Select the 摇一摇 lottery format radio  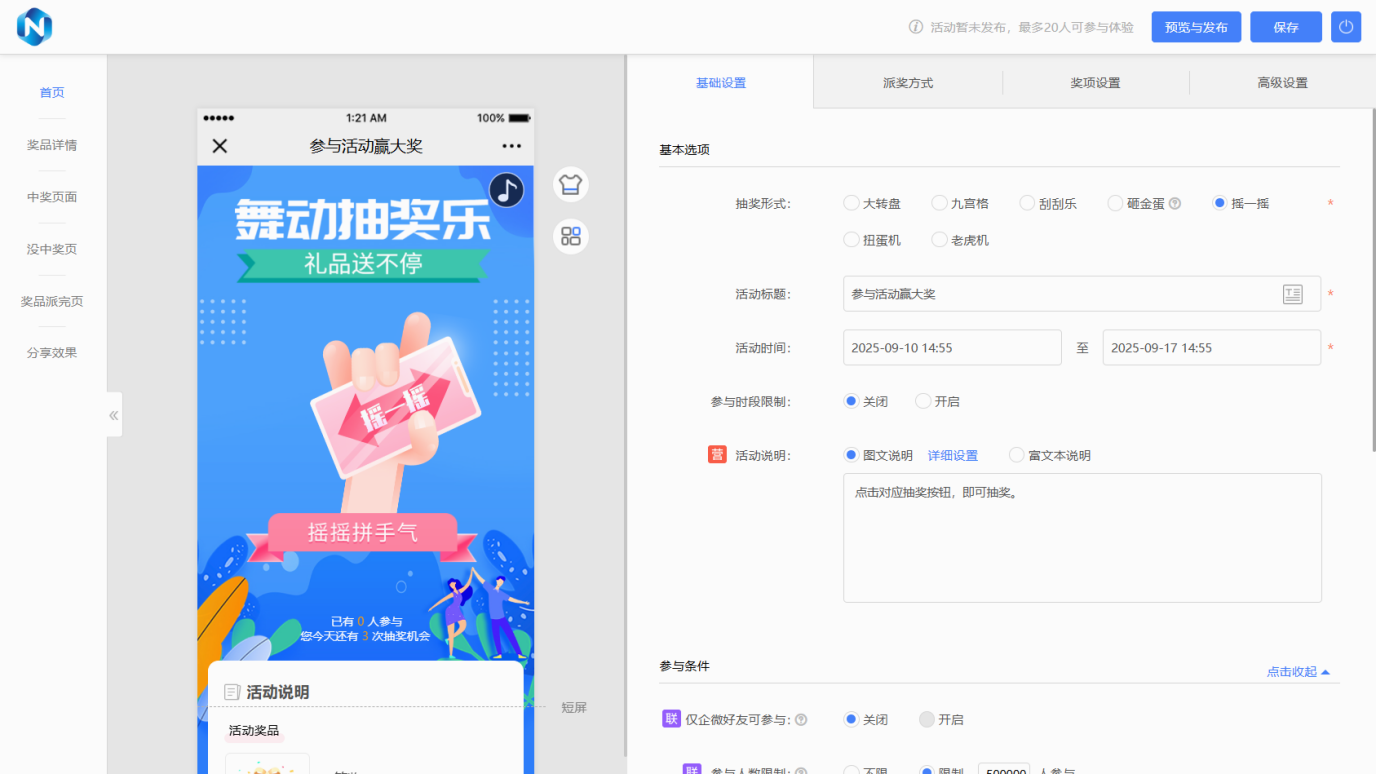pyautogui.click(x=1219, y=202)
